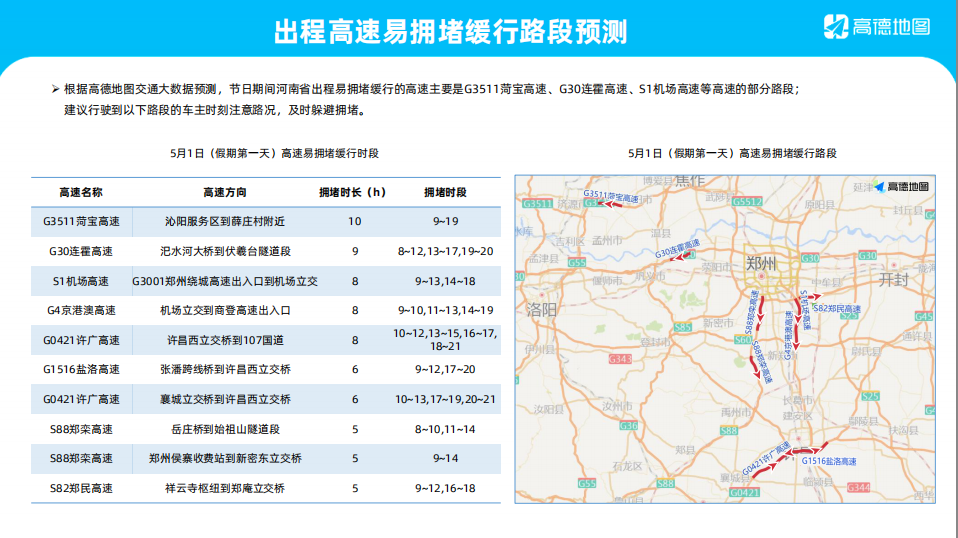
Task: Click the 洛阳 city label on the map
Action: (542, 310)
